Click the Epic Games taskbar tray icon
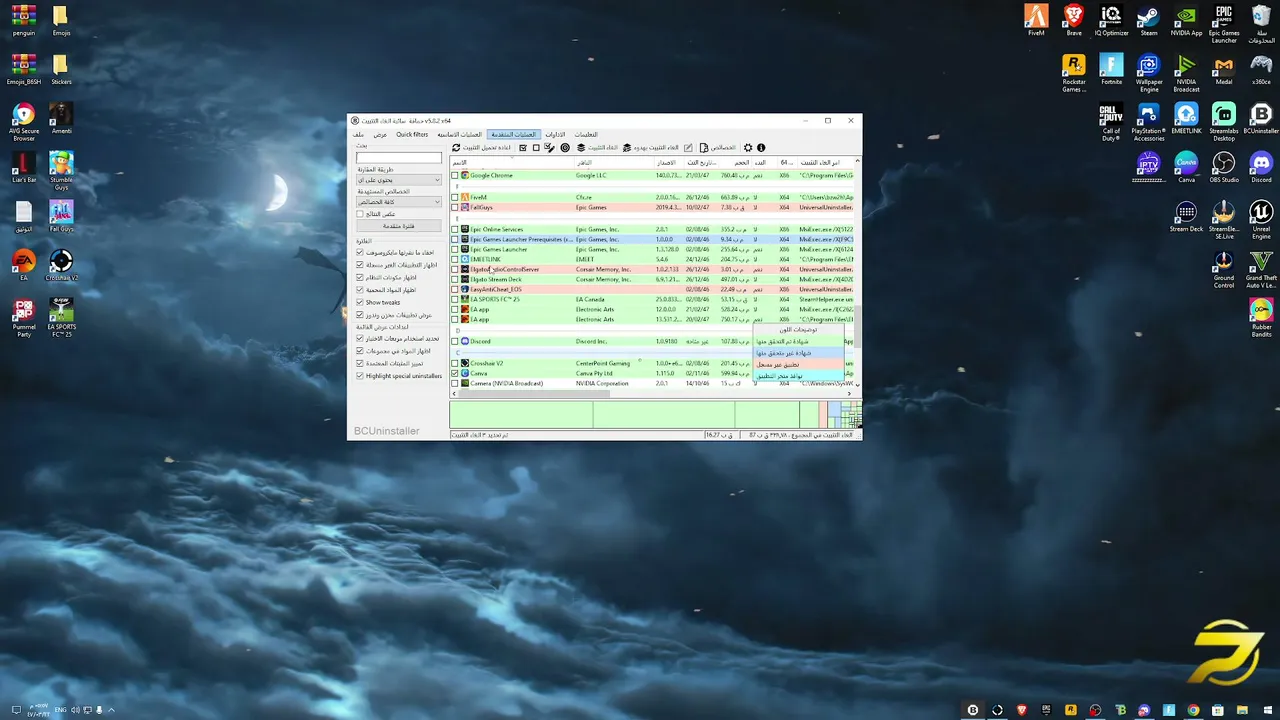The height and width of the screenshot is (720, 1280). click(x=1046, y=710)
